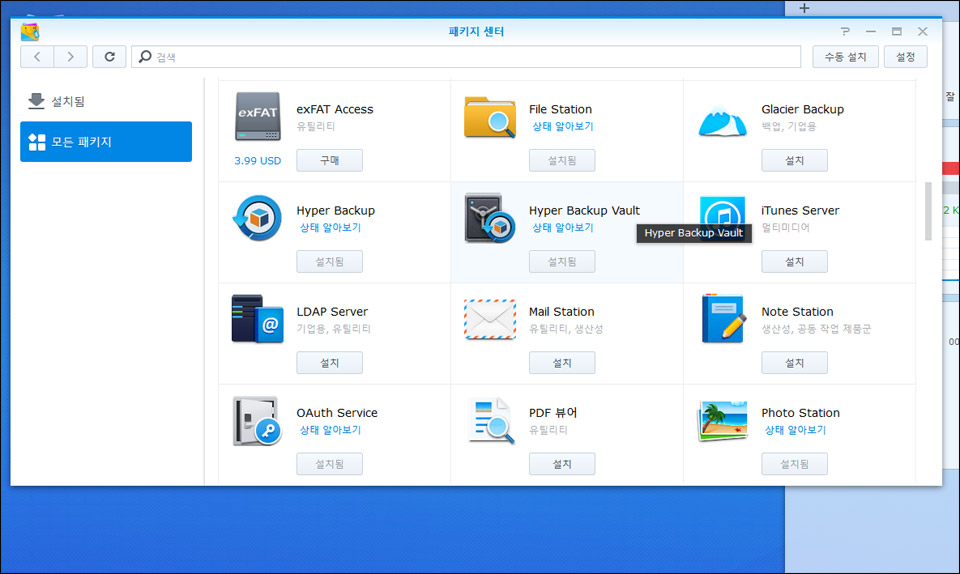Refresh the package list
Screen dimensions: 960x574
pos(110,57)
